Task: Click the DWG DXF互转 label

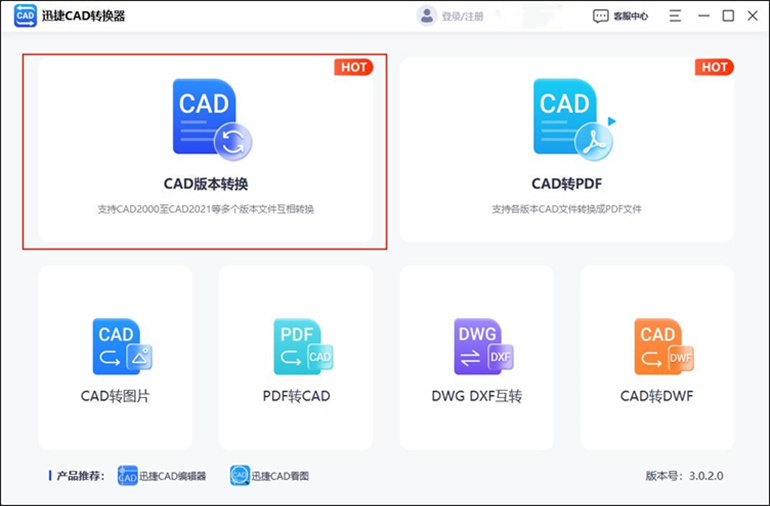Action: pyautogui.click(x=476, y=396)
